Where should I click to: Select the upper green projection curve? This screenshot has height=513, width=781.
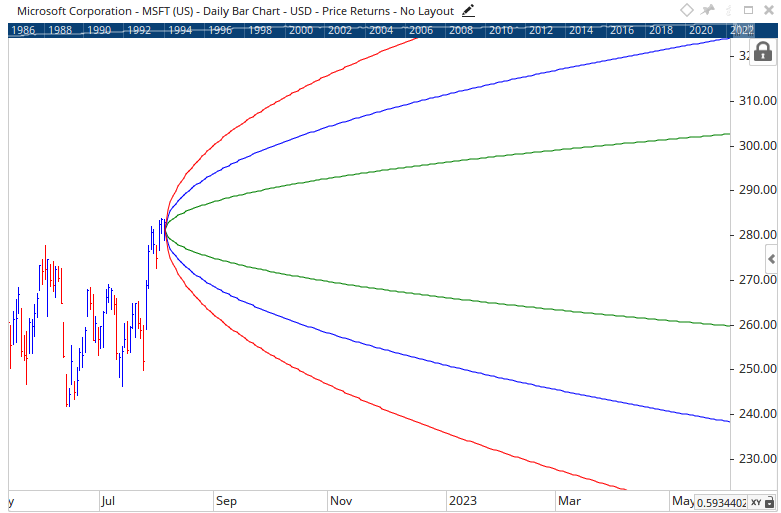coord(448,164)
